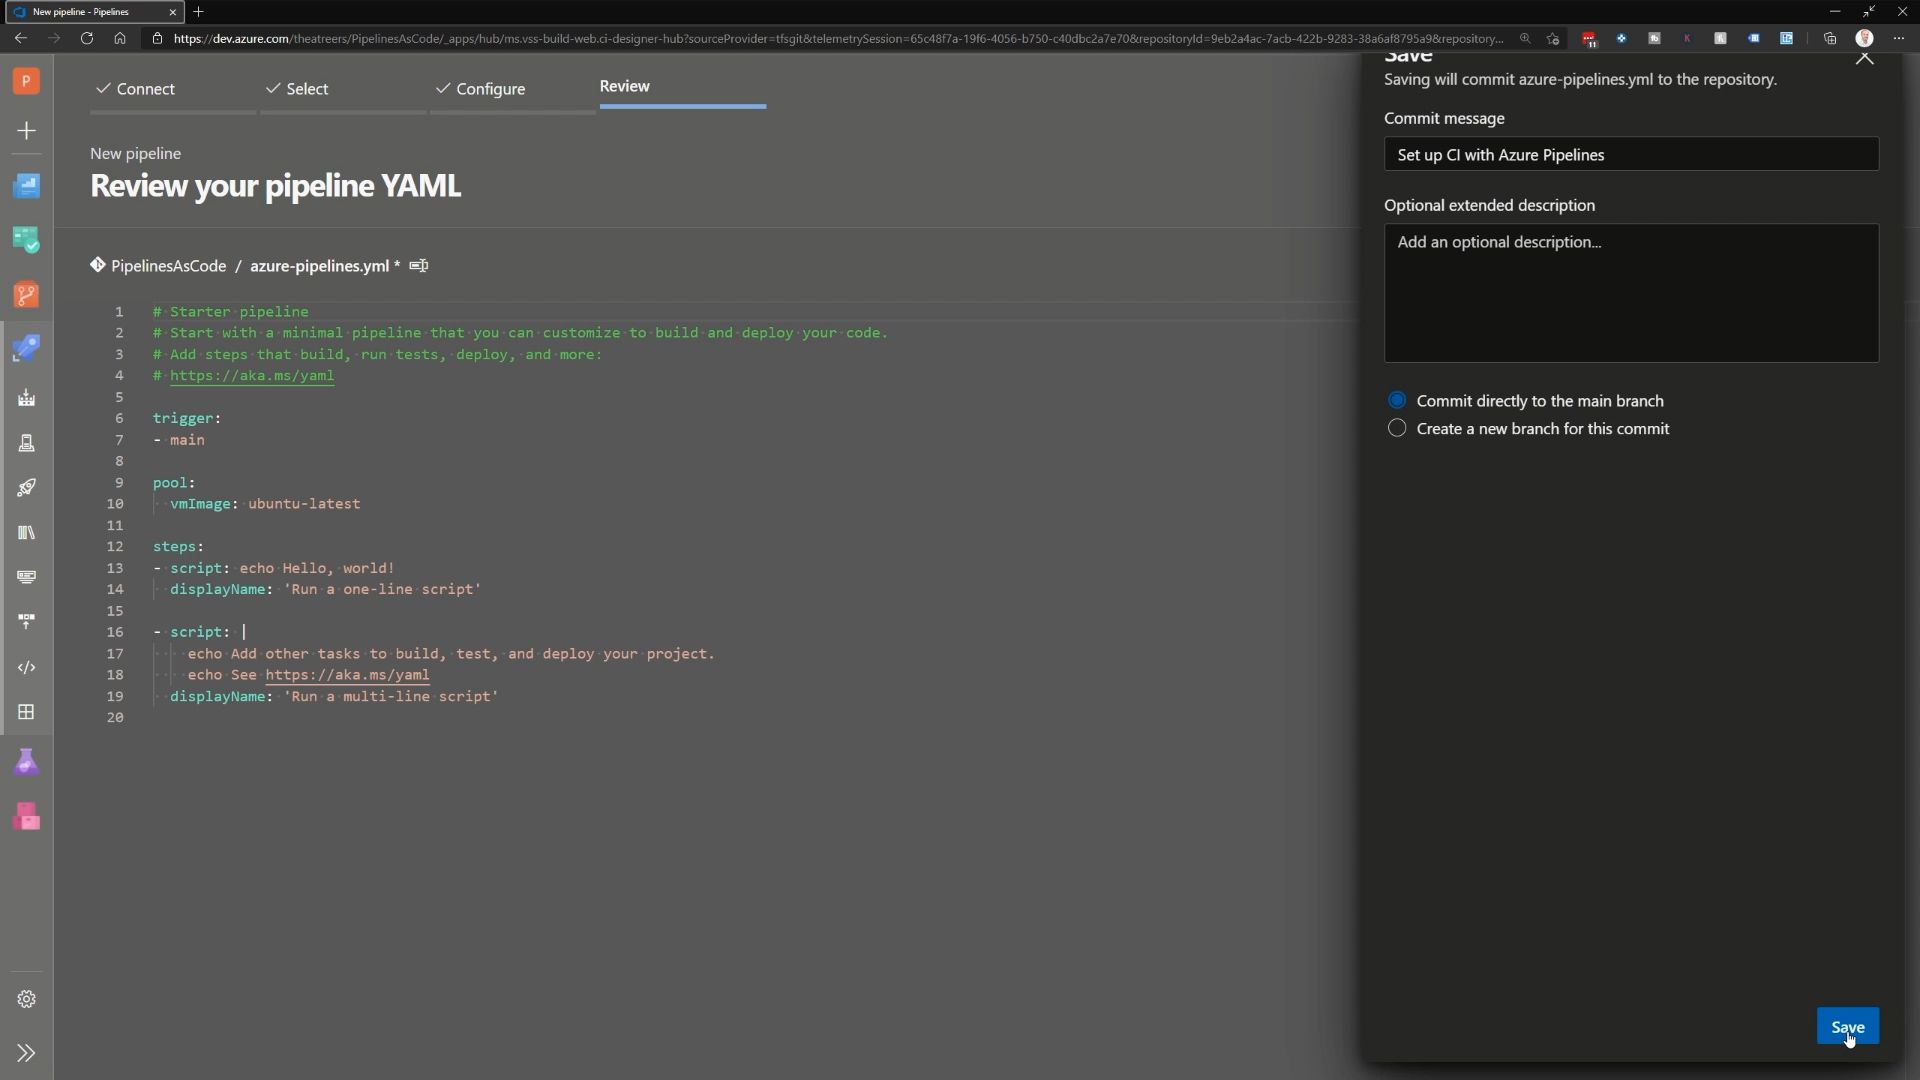Toggle the unsaved changes indicator on YAML
The width and height of the screenshot is (1920, 1080).
click(396, 266)
